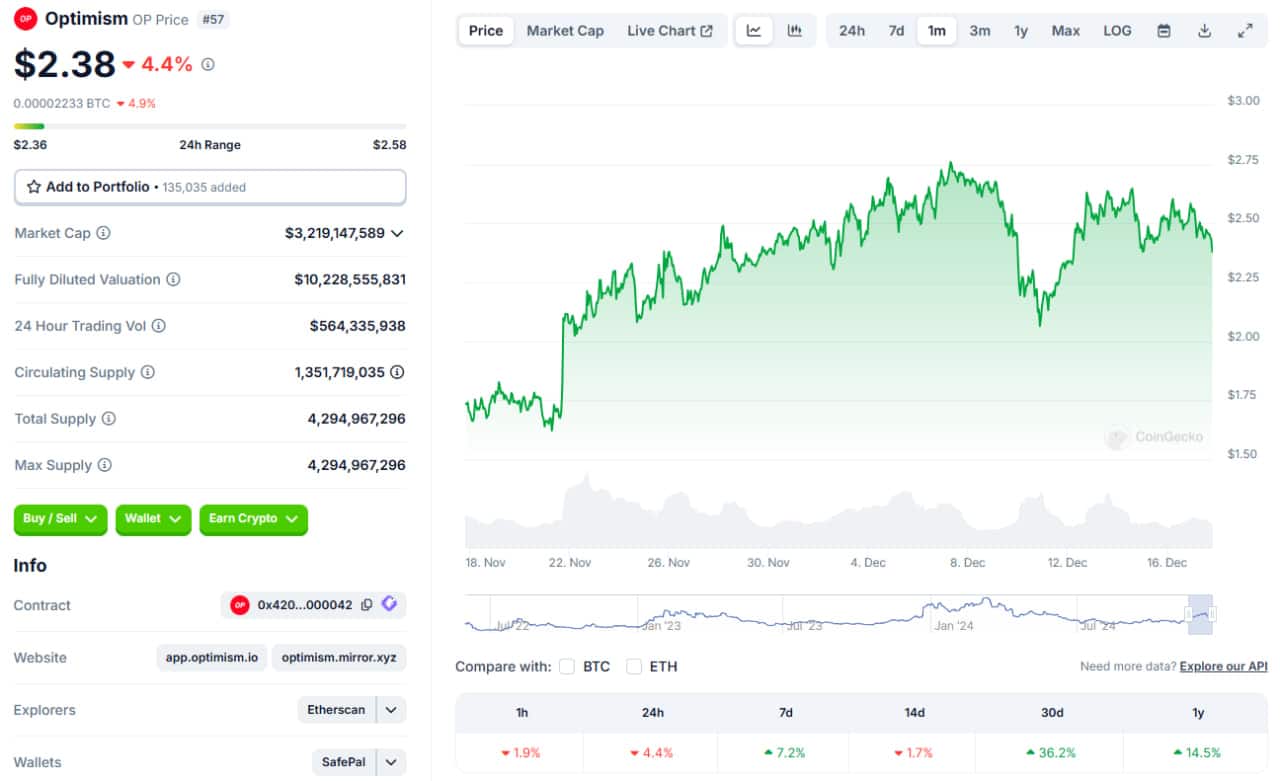
Task: Click the info icon beside the 4.4% change
Action: point(208,64)
